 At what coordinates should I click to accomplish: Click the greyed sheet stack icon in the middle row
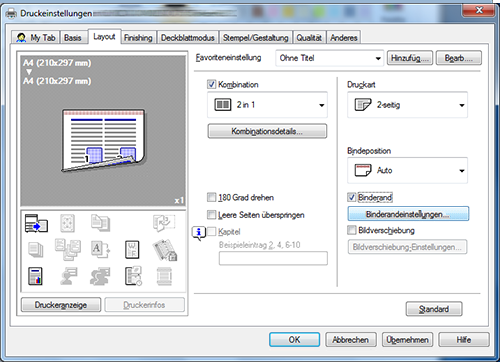pyautogui.click(x=36, y=250)
